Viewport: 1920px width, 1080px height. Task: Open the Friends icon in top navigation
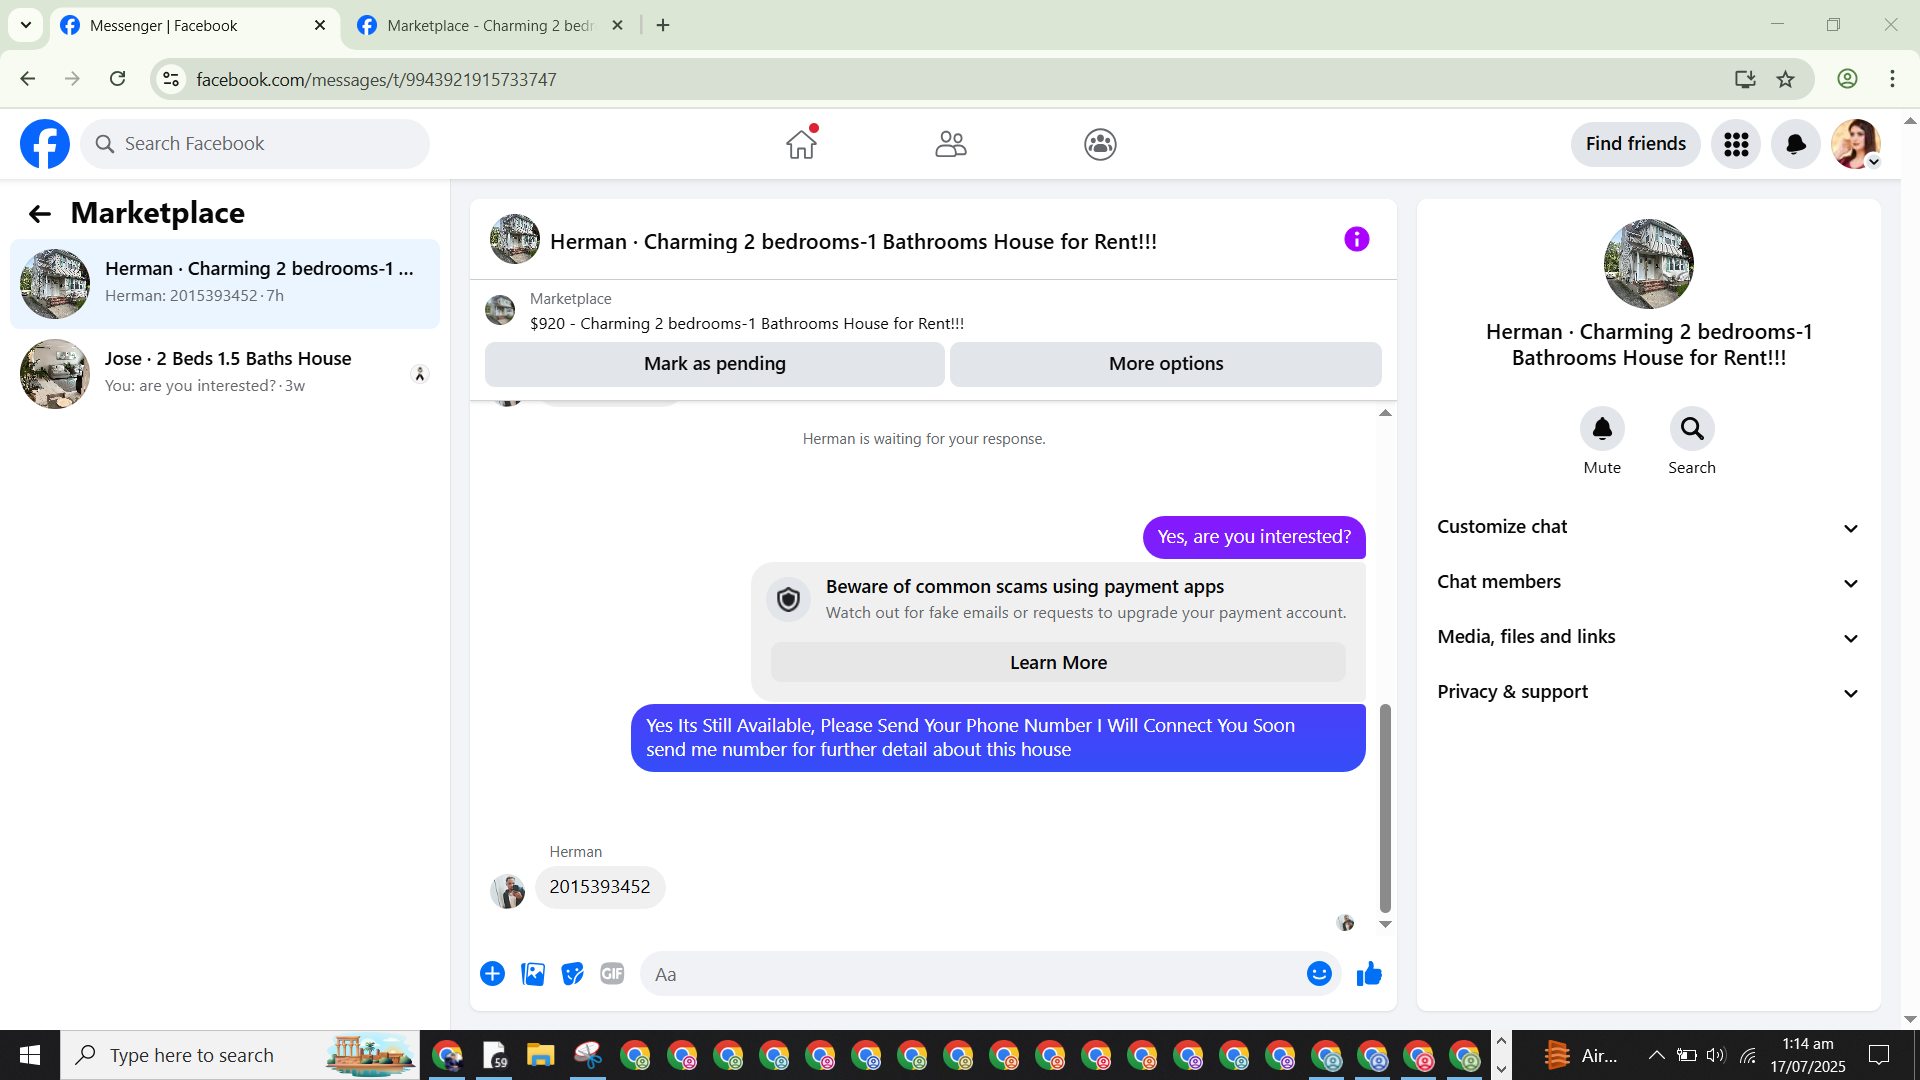[951, 144]
